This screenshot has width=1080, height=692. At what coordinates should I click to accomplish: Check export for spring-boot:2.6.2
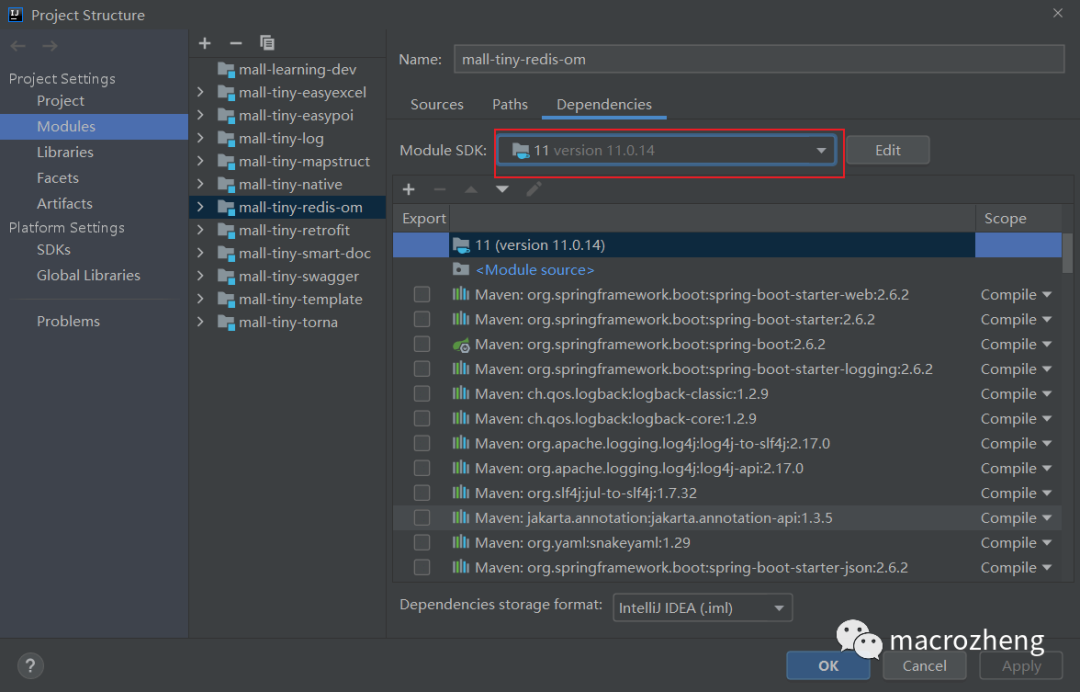click(x=422, y=344)
